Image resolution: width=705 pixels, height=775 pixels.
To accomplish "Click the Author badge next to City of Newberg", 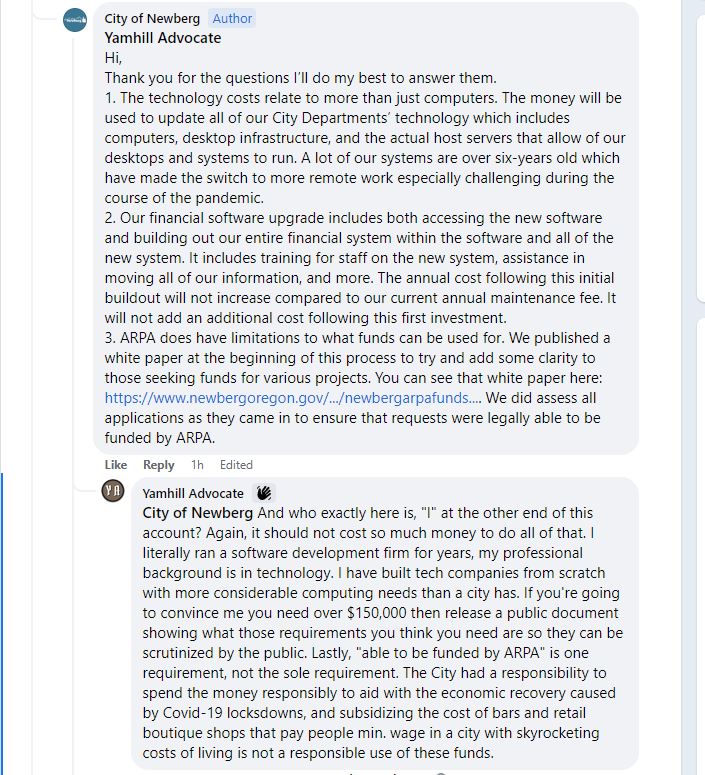I will tap(232, 18).
